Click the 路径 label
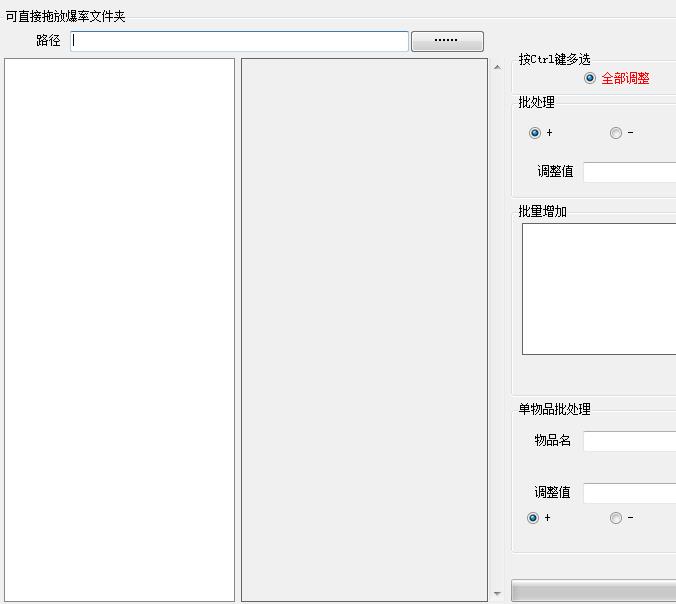This screenshot has height=604, width=676. (48, 41)
